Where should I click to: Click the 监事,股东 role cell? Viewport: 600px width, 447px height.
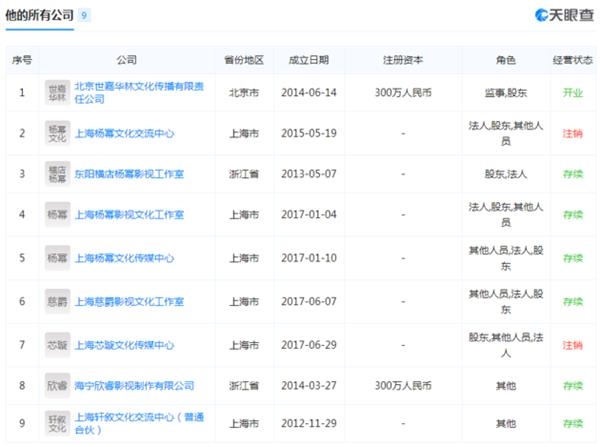click(x=506, y=93)
